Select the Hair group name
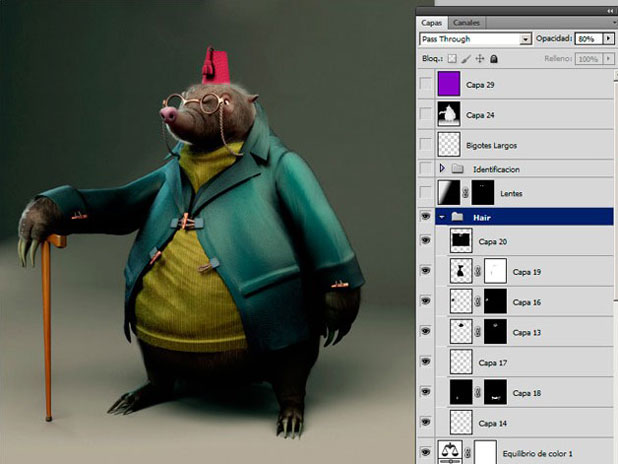Screen dimensions: 618x464 [x=482, y=217]
